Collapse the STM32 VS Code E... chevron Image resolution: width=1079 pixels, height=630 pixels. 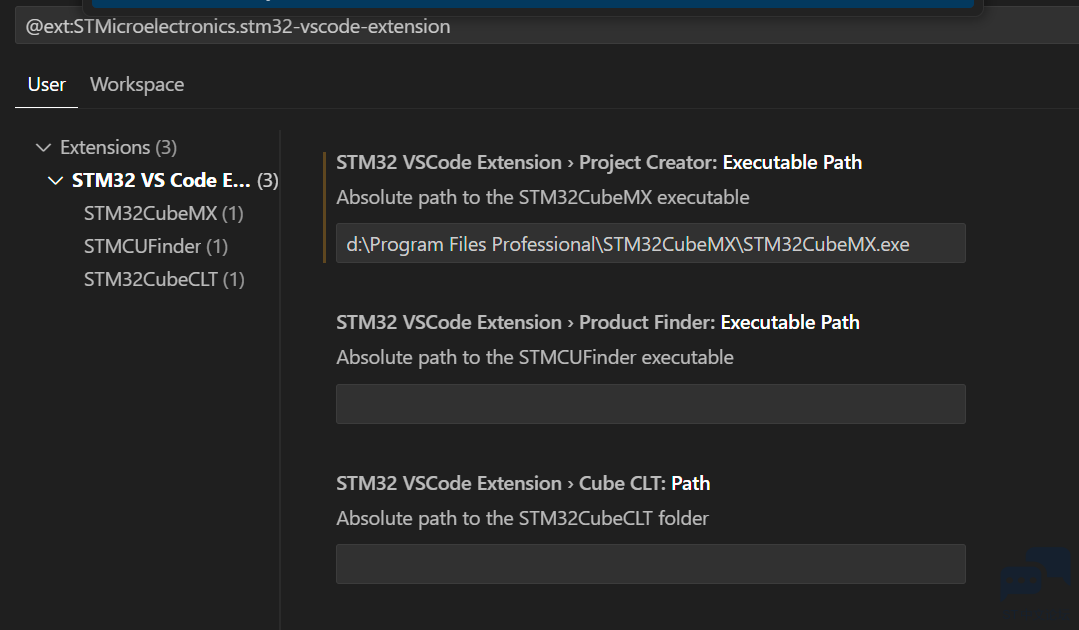55,180
